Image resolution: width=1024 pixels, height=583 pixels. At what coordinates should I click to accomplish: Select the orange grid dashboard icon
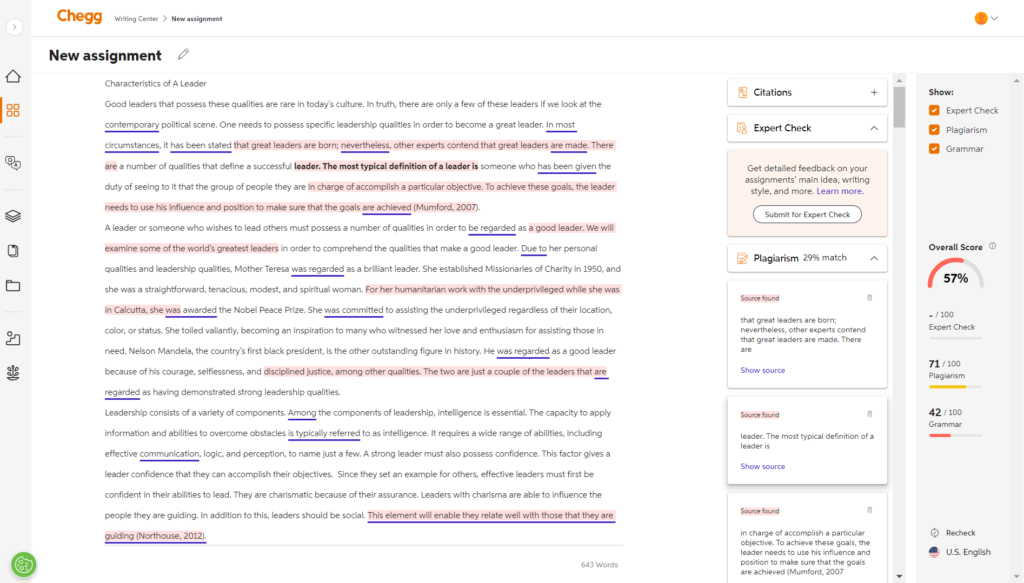click(13, 112)
